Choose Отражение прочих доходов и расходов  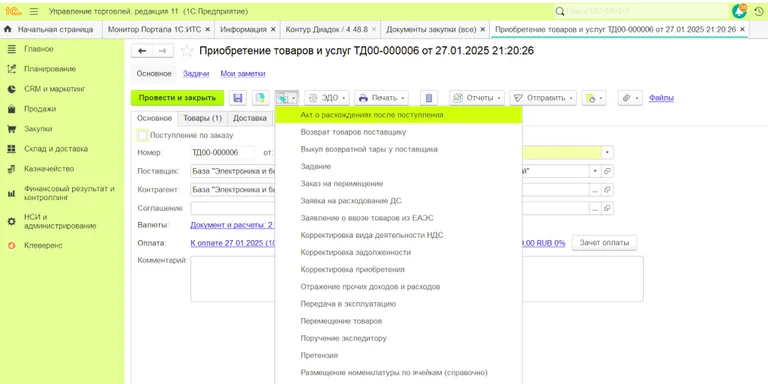(x=399, y=287)
